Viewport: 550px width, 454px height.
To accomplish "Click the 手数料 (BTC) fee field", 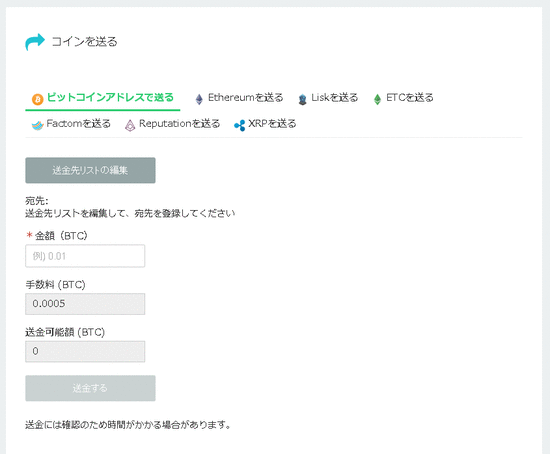I will tap(85, 304).
